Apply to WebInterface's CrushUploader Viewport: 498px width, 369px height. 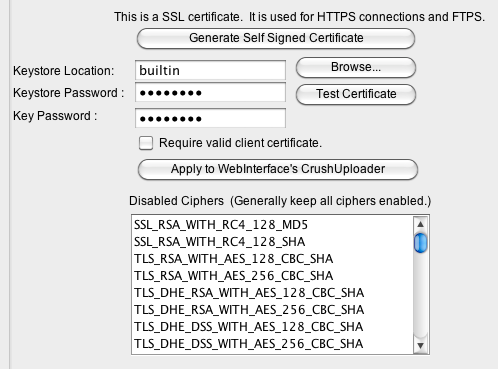tap(278, 169)
